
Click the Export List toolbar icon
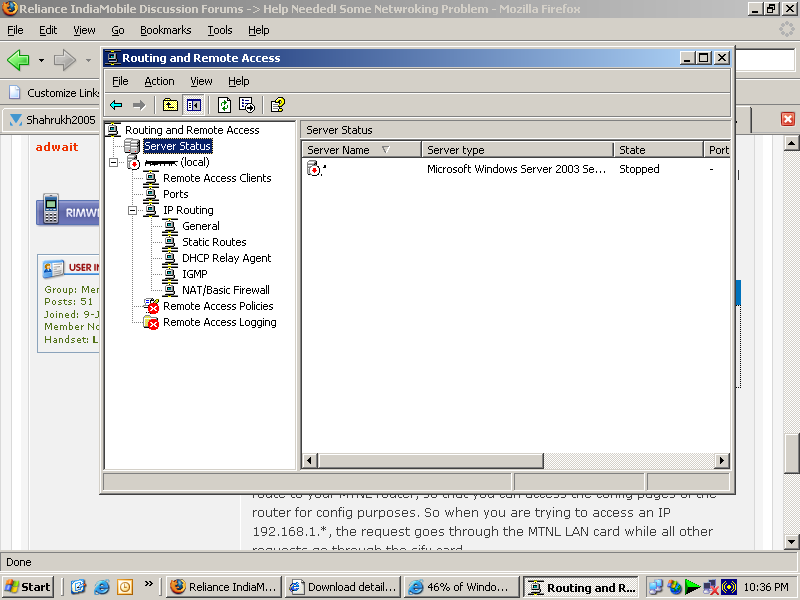coord(247,105)
